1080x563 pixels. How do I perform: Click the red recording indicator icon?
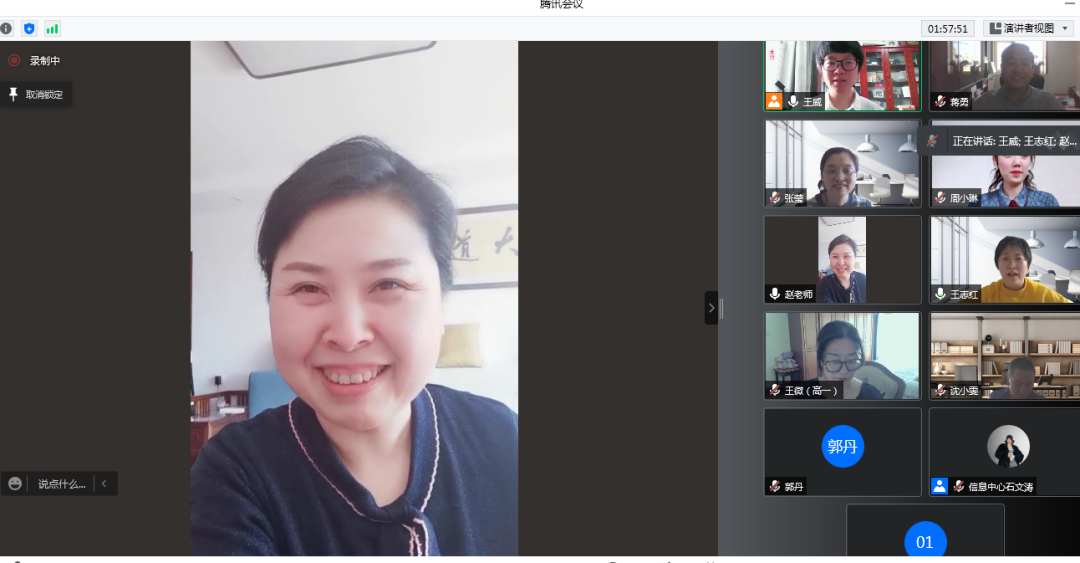coord(14,61)
